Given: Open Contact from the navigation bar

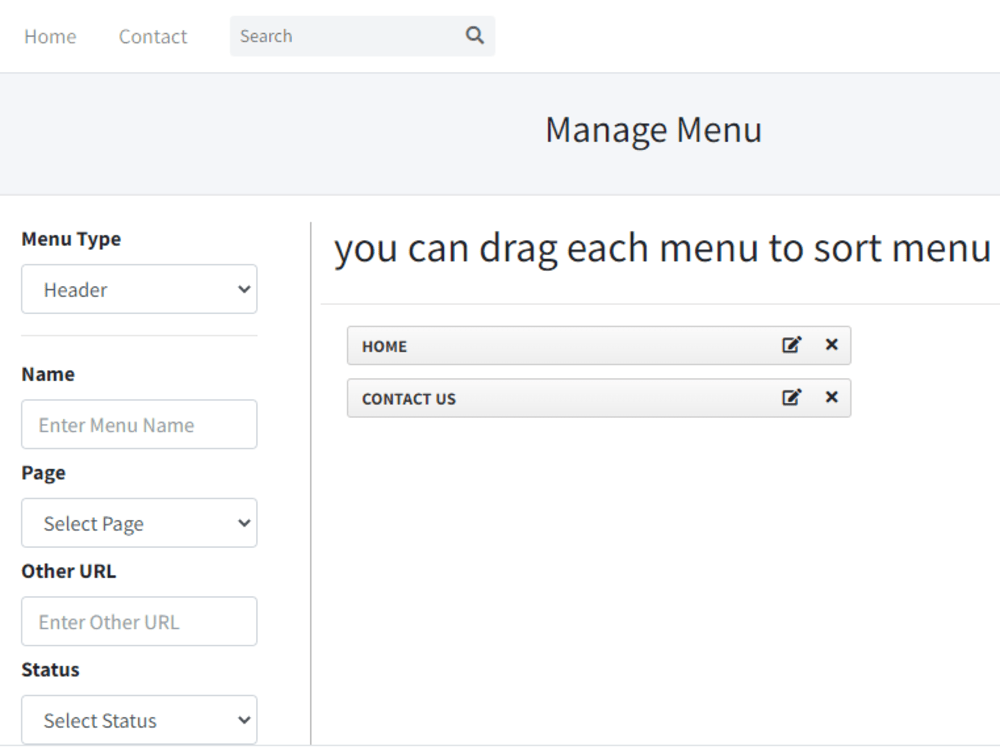Looking at the screenshot, I should tap(152, 36).
